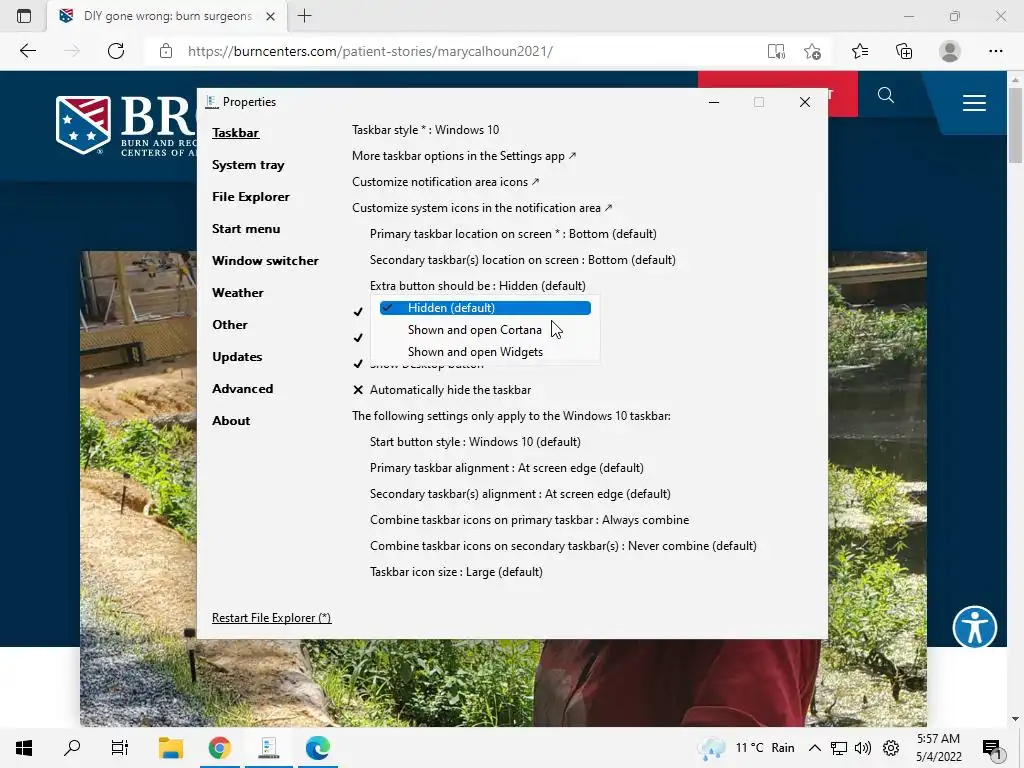Viewport: 1024px width, 768px height.
Task: Reload the page with the refresh icon
Action: click(116, 51)
